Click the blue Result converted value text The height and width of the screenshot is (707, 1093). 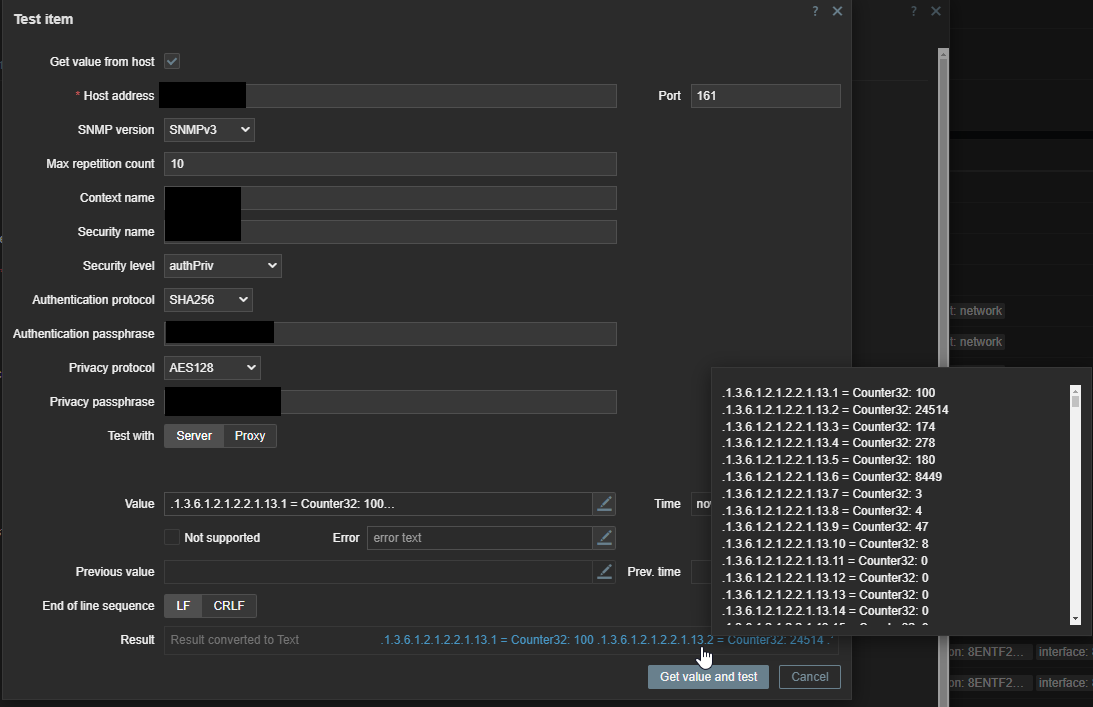point(606,640)
